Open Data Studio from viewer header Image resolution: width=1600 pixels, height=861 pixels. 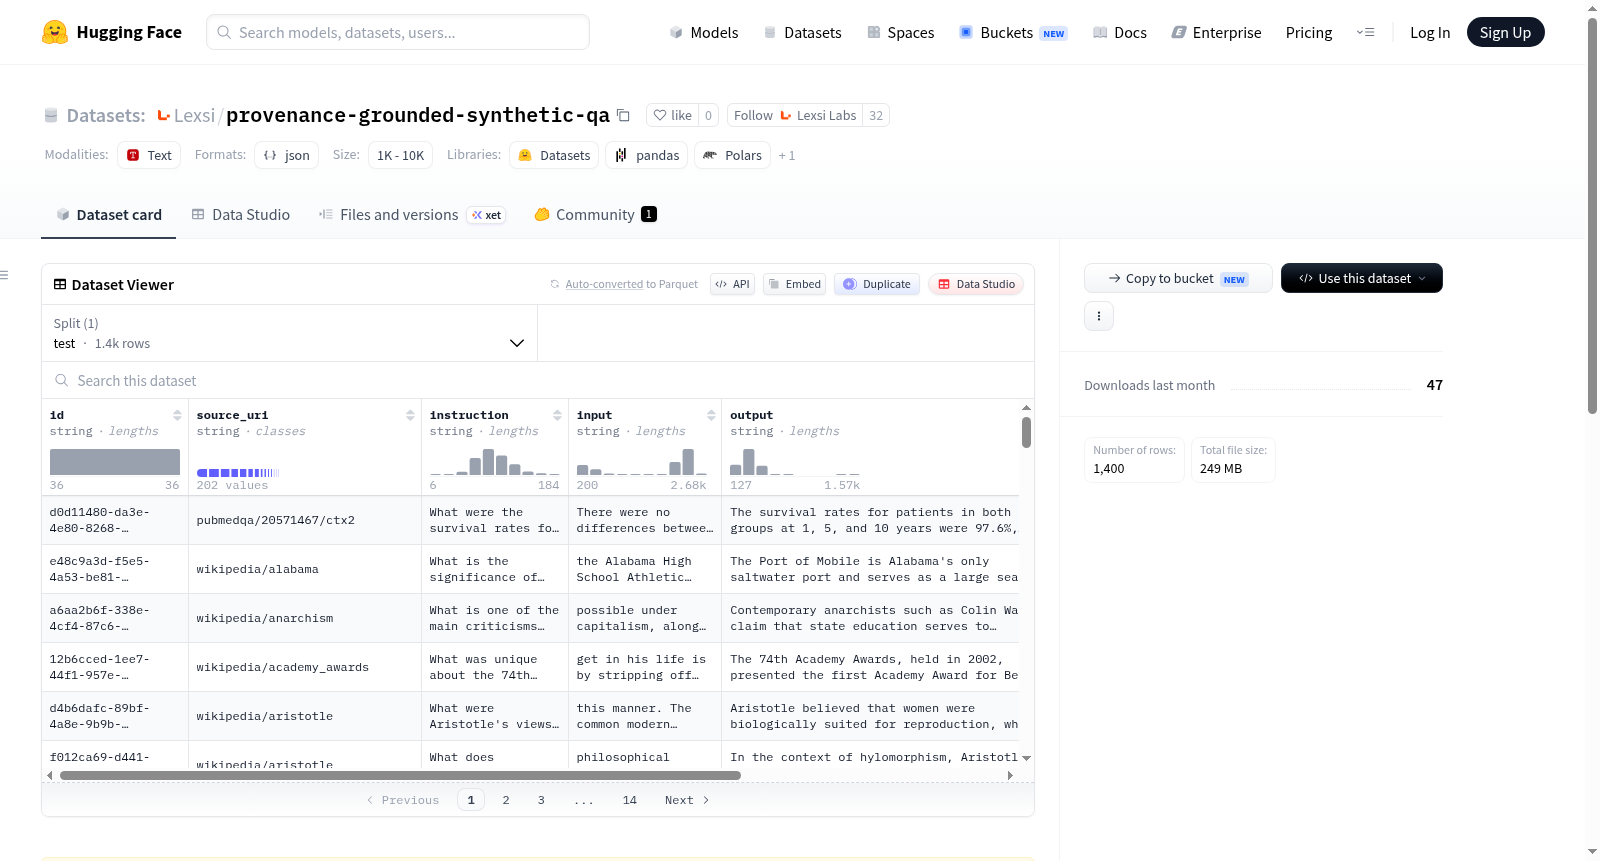[976, 284]
